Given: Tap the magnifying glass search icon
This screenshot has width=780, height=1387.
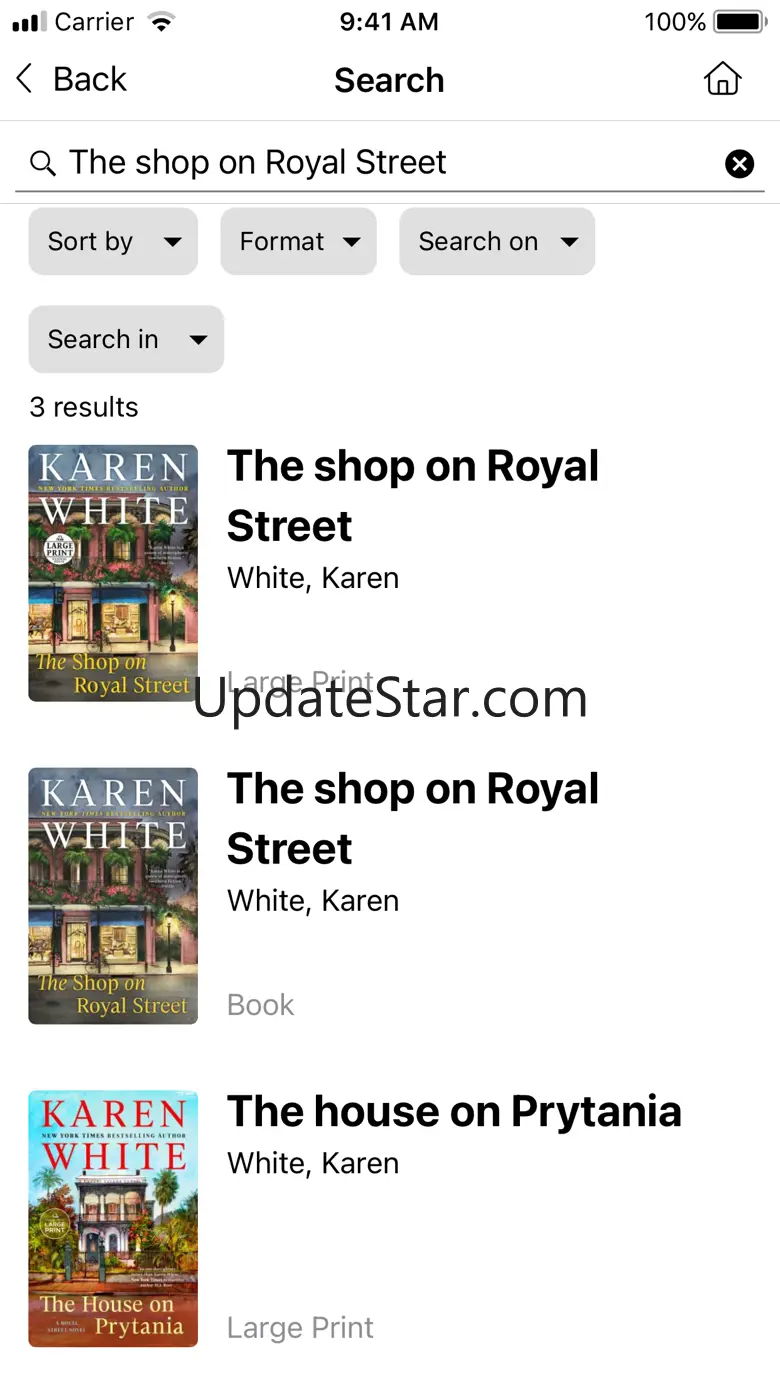Looking at the screenshot, I should (42, 163).
